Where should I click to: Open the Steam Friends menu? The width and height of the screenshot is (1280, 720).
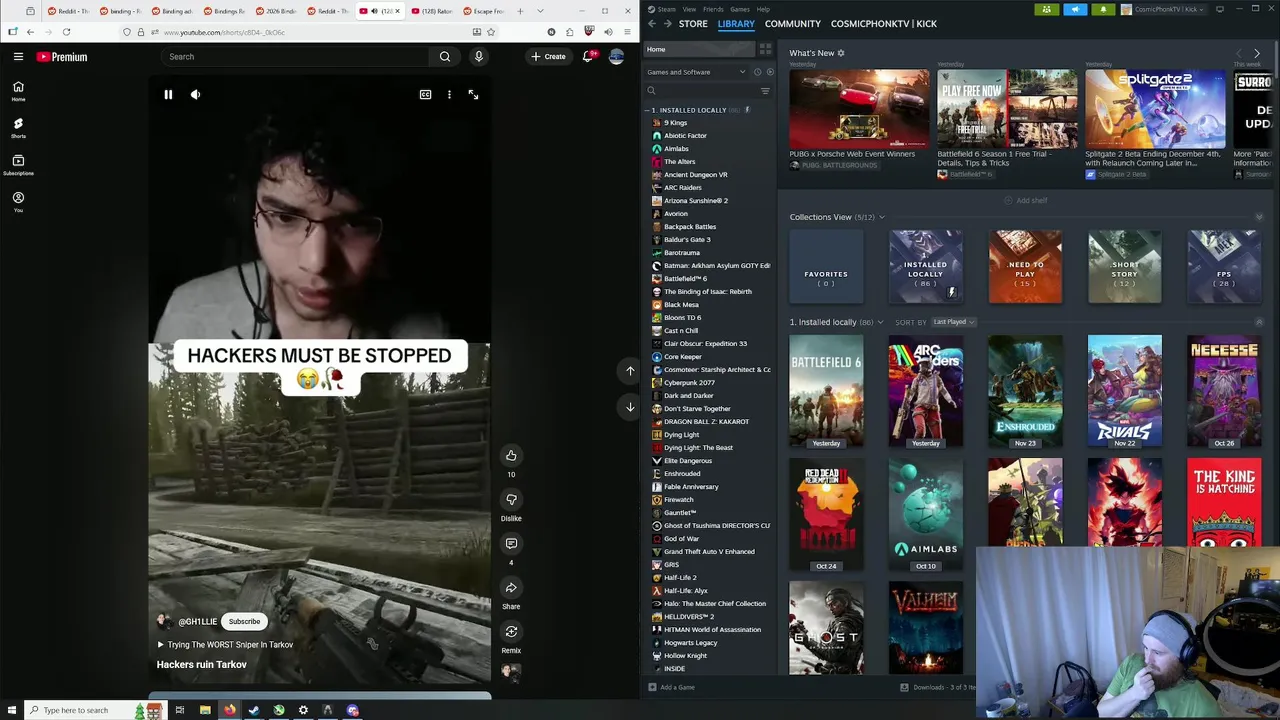(714, 9)
